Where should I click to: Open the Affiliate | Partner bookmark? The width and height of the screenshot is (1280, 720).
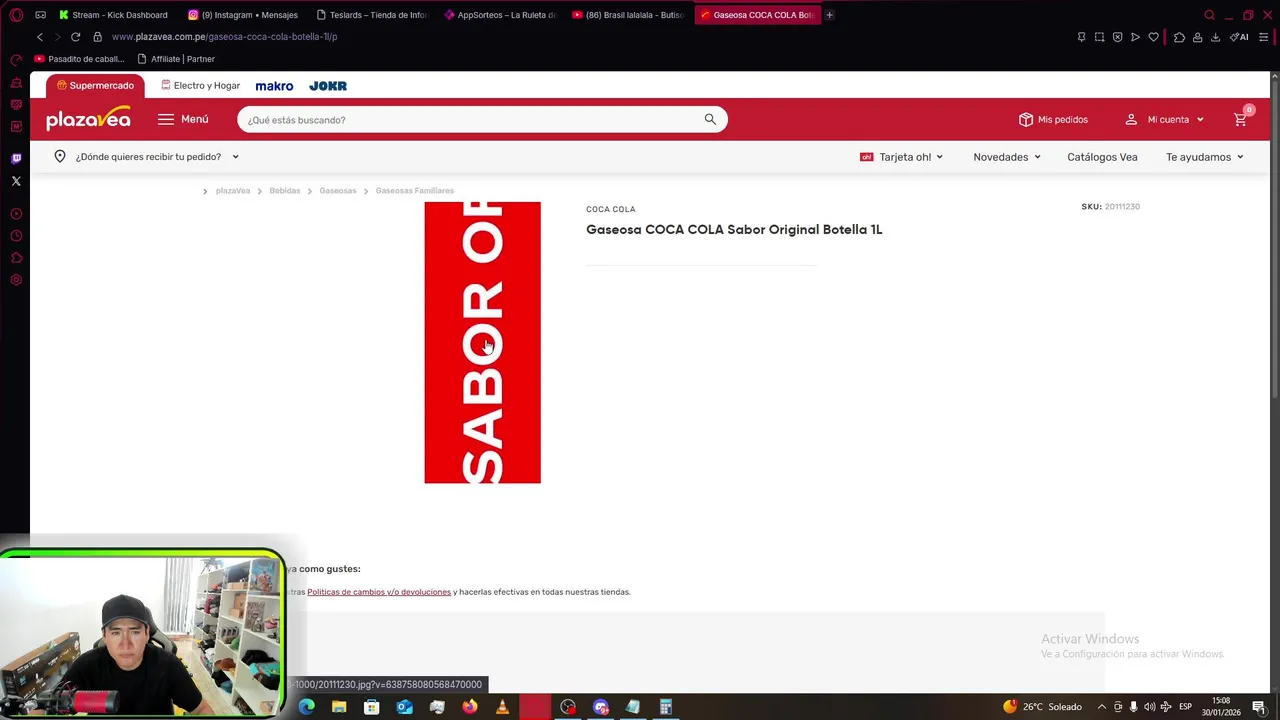[176, 59]
